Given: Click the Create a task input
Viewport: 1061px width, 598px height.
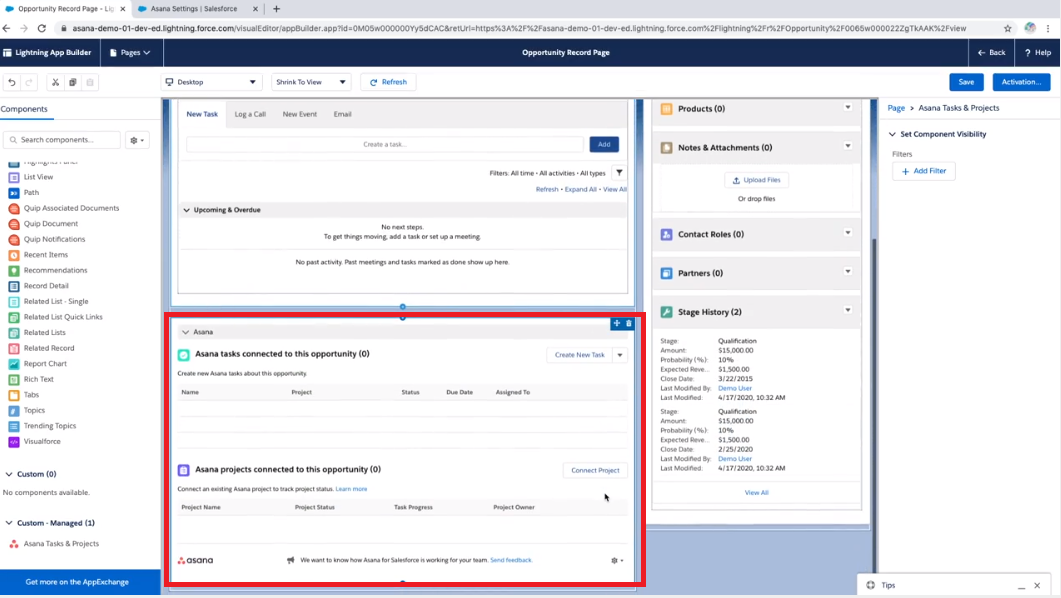Looking at the screenshot, I should pyautogui.click(x=384, y=144).
